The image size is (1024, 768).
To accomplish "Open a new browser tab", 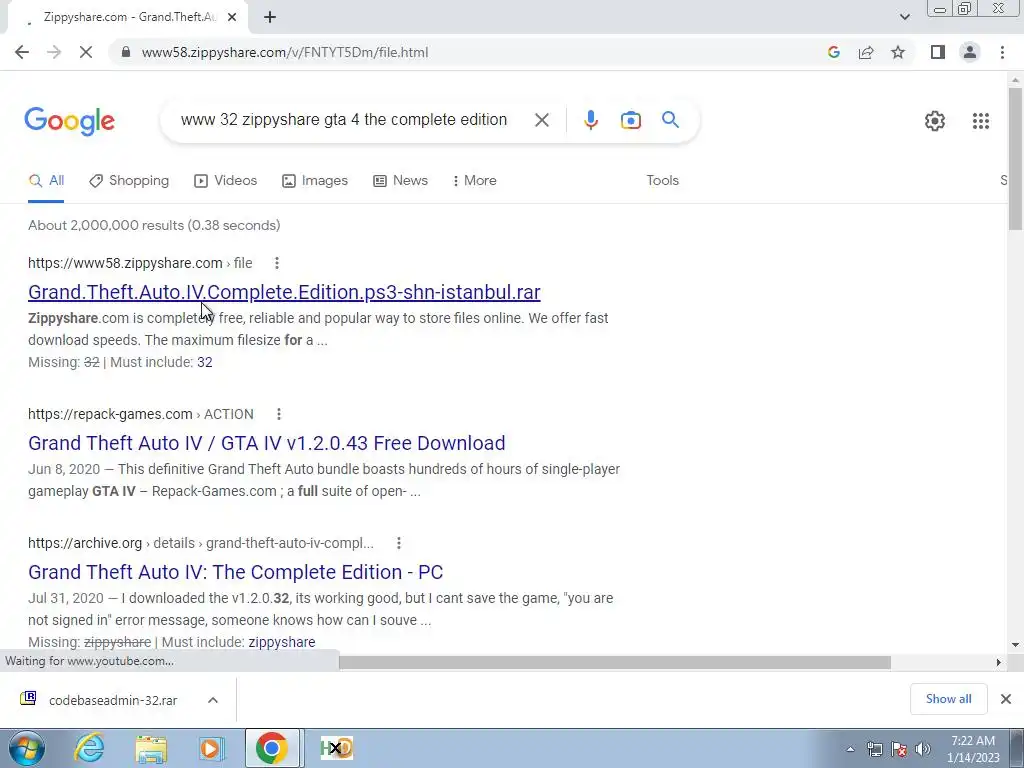I will coord(270,17).
